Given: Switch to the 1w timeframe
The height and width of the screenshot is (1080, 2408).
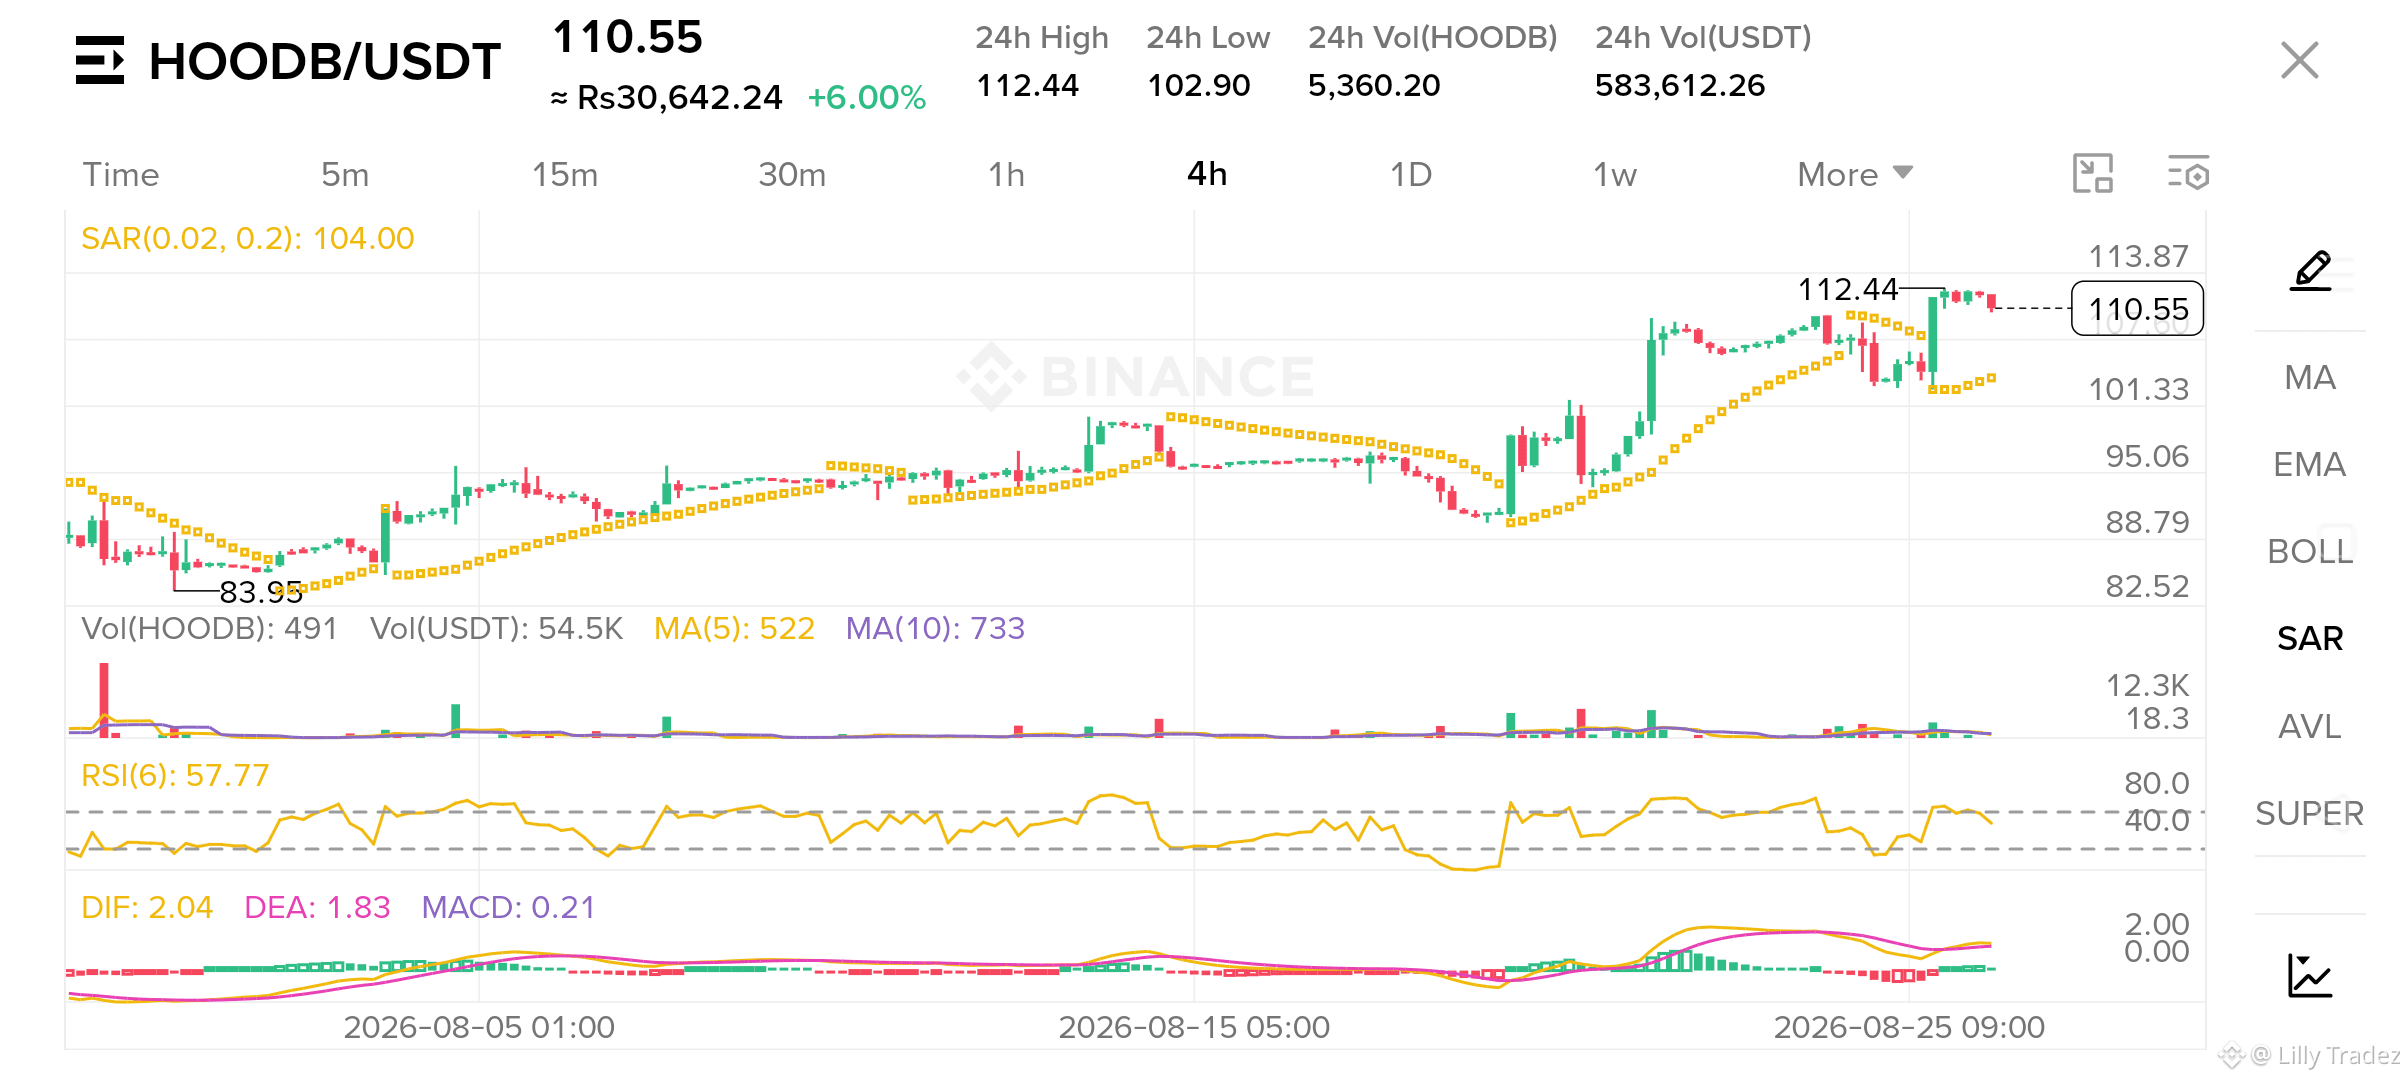Looking at the screenshot, I should coord(1614,174).
